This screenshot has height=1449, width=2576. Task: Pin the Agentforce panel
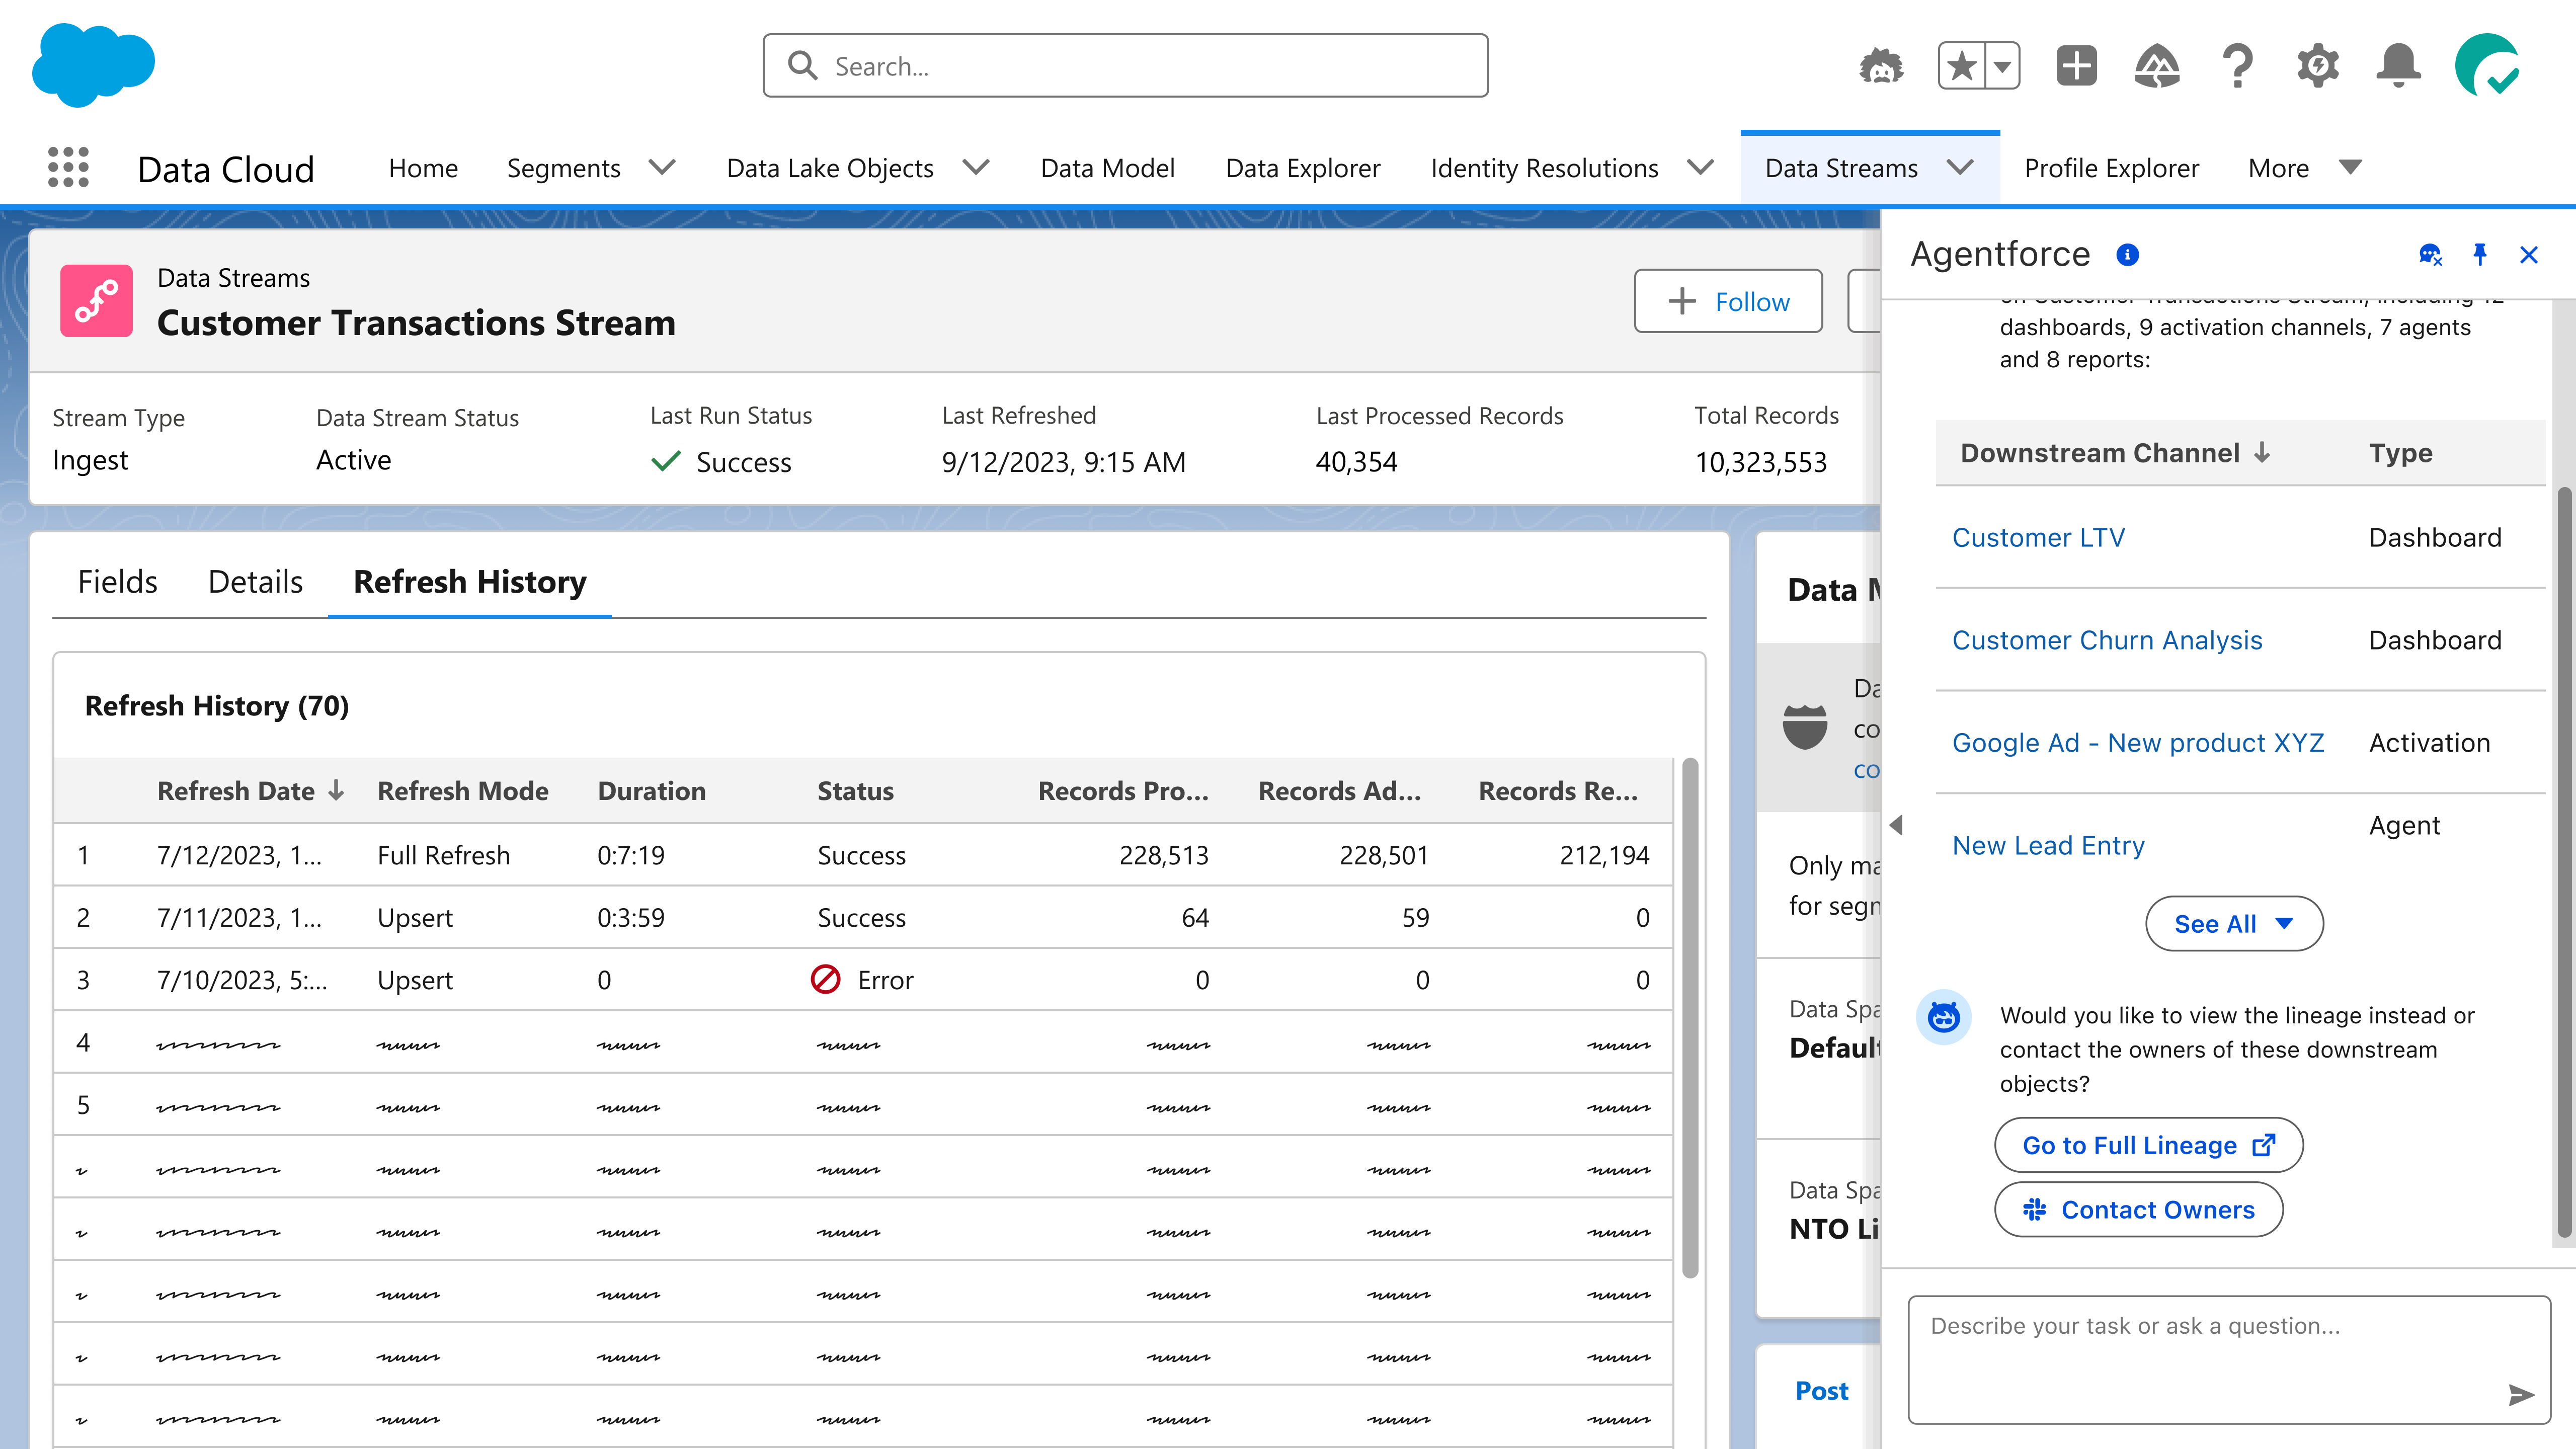(x=2480, y=255)
